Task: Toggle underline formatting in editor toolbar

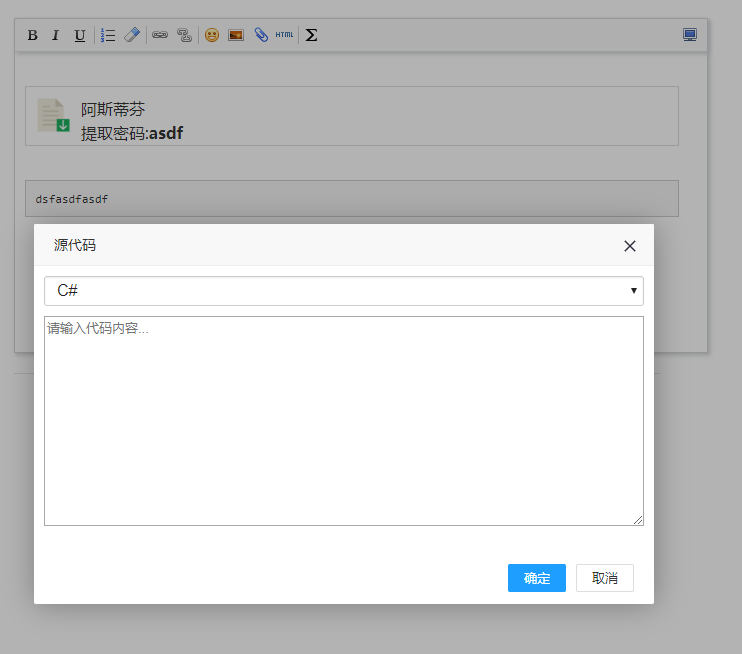Action: coord(79,35)
